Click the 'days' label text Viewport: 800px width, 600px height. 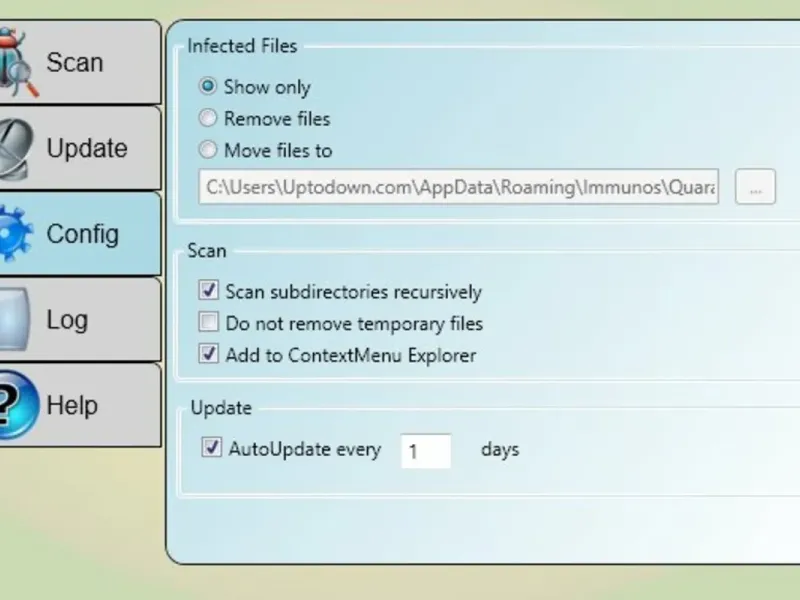(500, 449)
